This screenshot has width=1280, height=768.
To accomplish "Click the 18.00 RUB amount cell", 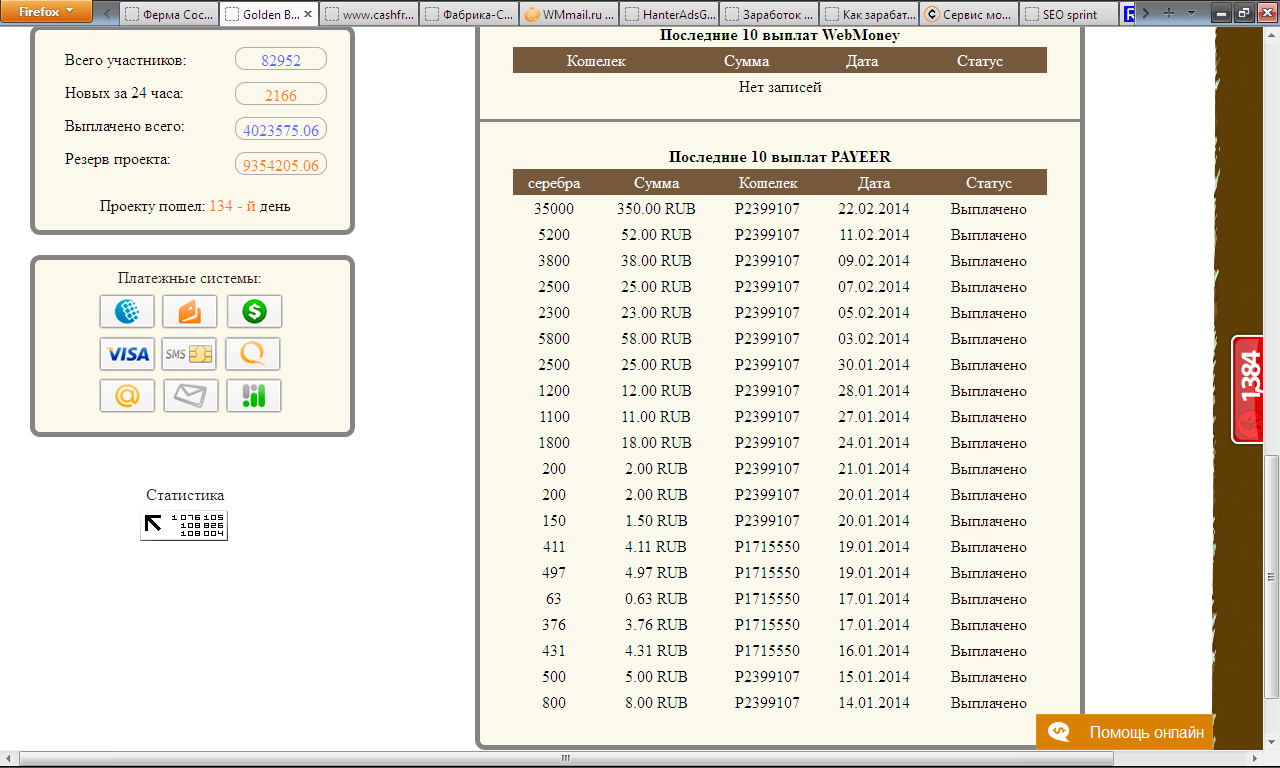I will pos(656,443).
